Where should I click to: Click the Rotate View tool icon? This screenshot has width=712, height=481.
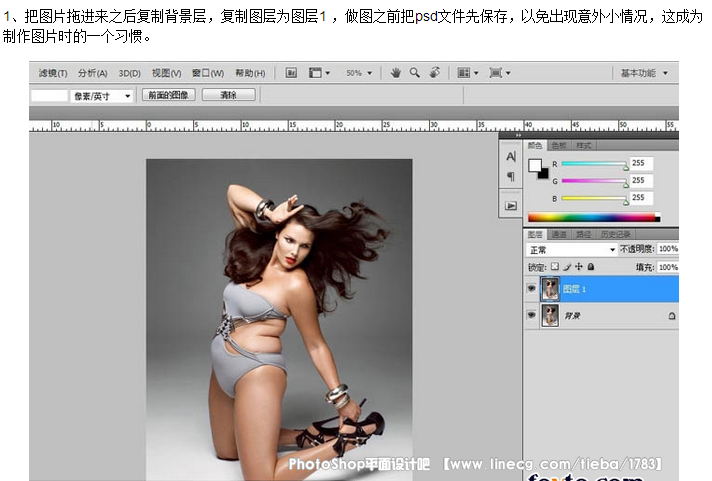[x=434, y=73]
